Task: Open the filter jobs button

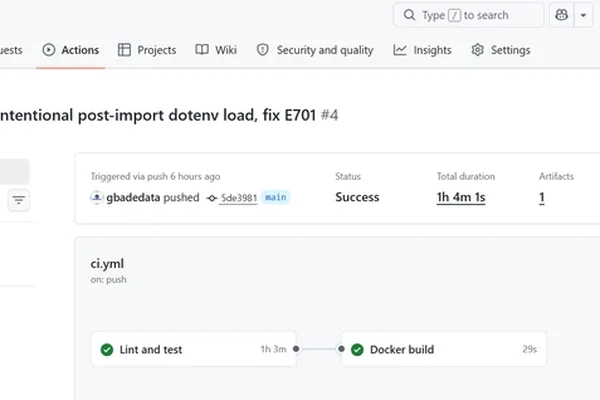Action: tap(19, 200)
